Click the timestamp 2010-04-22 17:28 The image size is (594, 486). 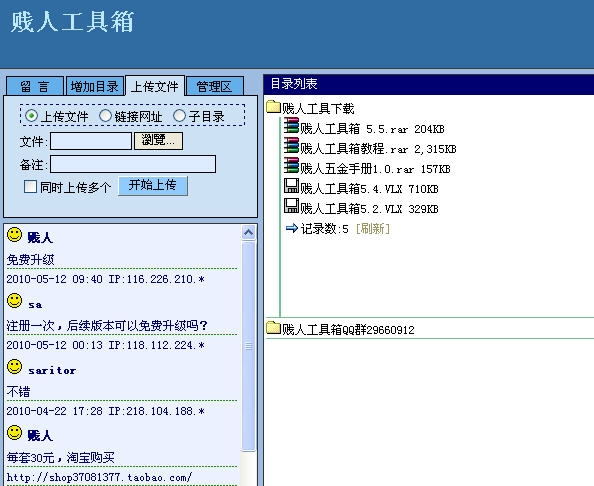55,411
